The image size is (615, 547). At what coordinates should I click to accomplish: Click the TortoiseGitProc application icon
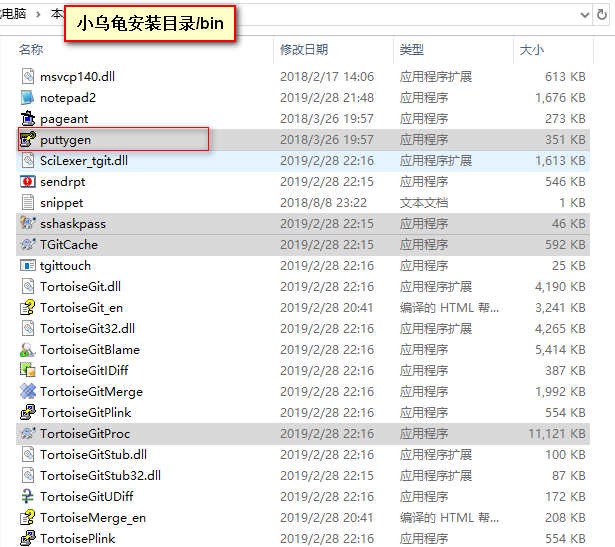(27, 433)
